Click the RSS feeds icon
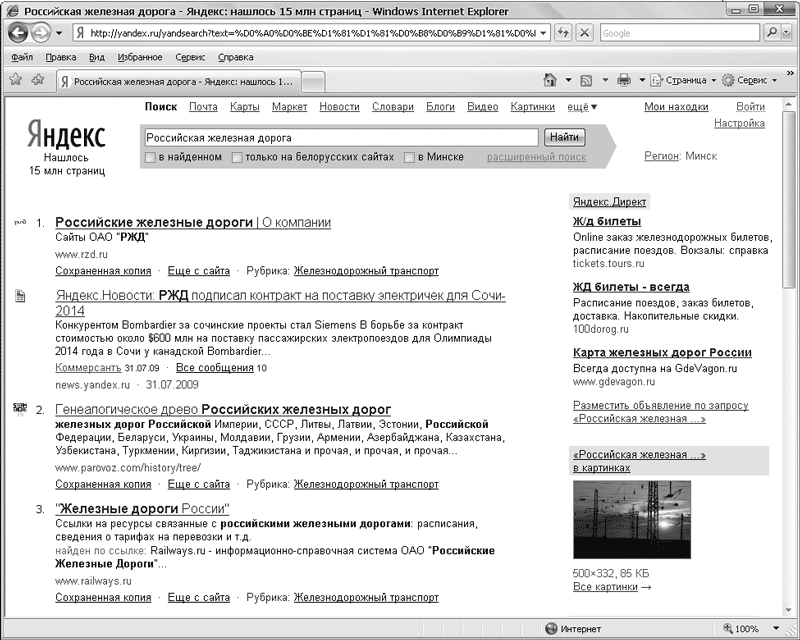The width and height of the screenshot is (800, 640). pyautogui.click(x=587, y=79)
